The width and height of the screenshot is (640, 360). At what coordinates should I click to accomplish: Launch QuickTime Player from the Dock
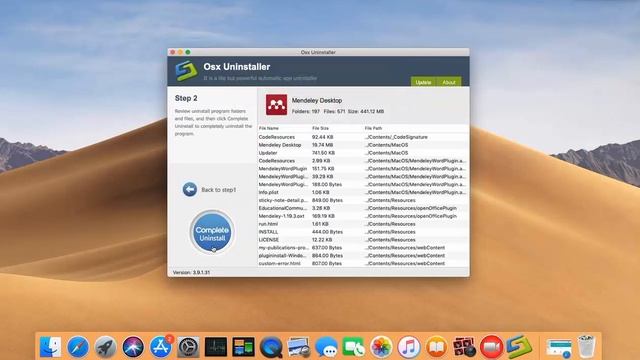click(271, 347)
